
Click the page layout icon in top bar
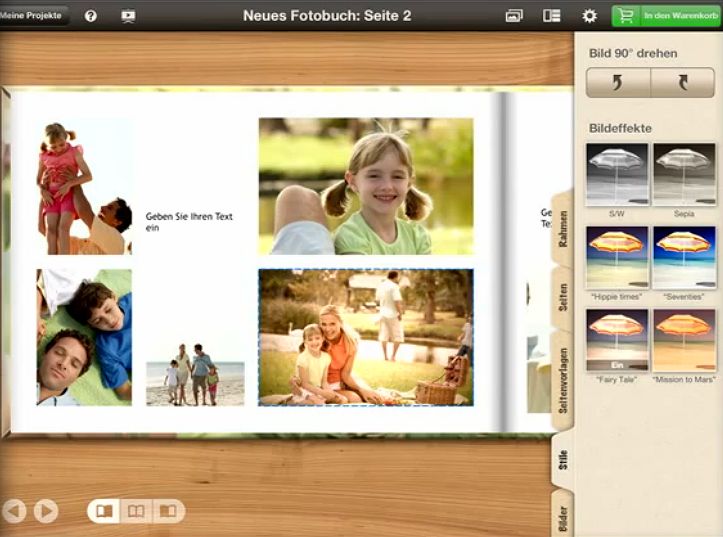pos(551,16)
